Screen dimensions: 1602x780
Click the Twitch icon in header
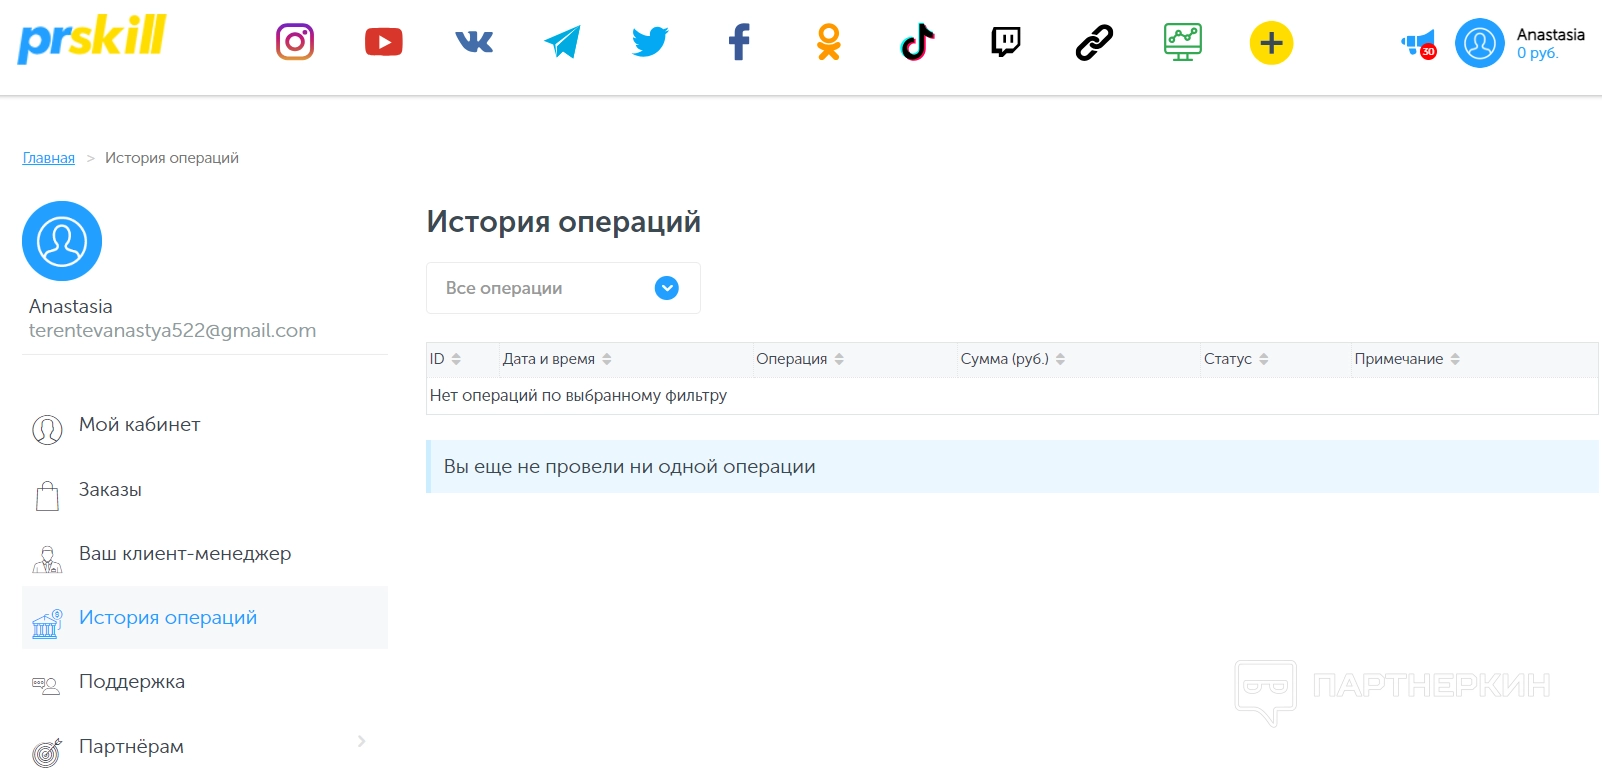click(x=1005, y=42)
